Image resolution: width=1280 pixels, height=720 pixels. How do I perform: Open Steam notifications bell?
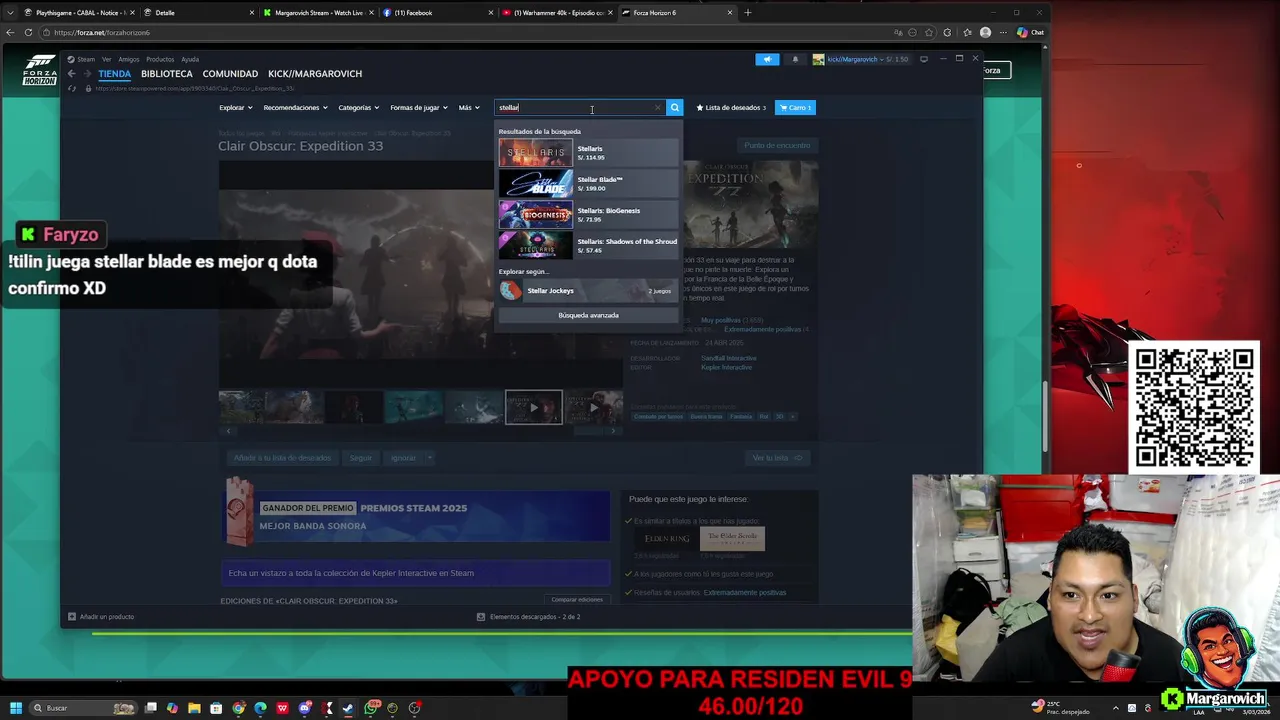point(795,59)
